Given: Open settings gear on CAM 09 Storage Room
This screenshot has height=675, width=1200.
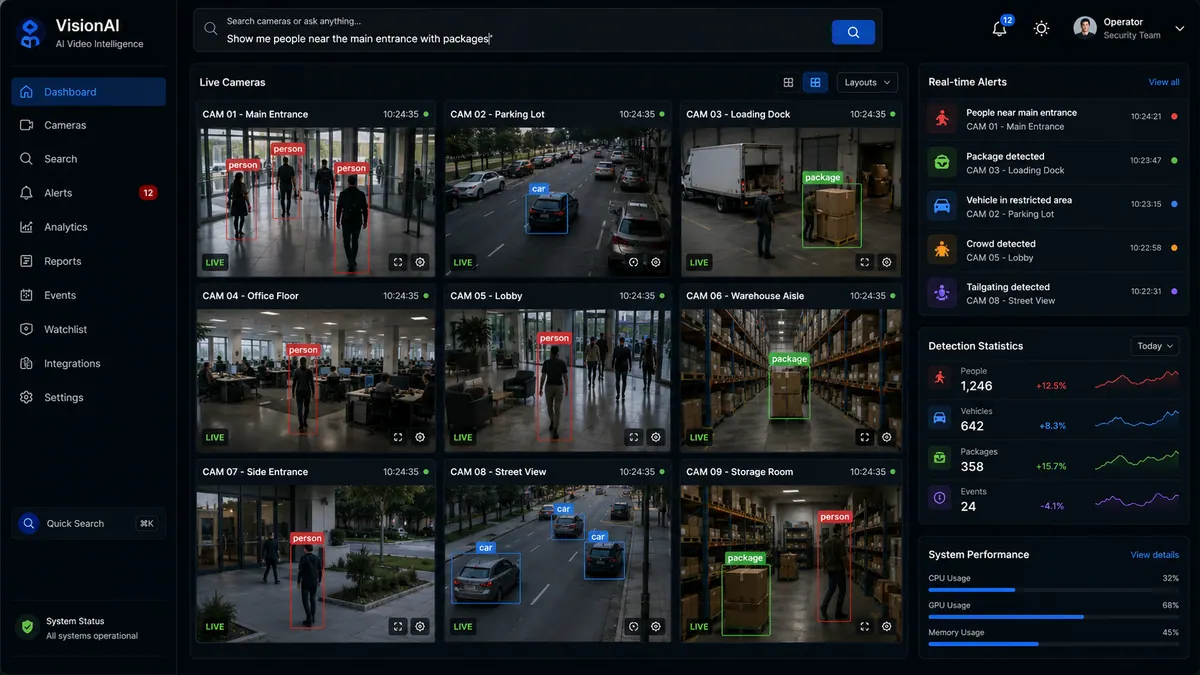Looking at the screenshot, I should click(887, 627).
